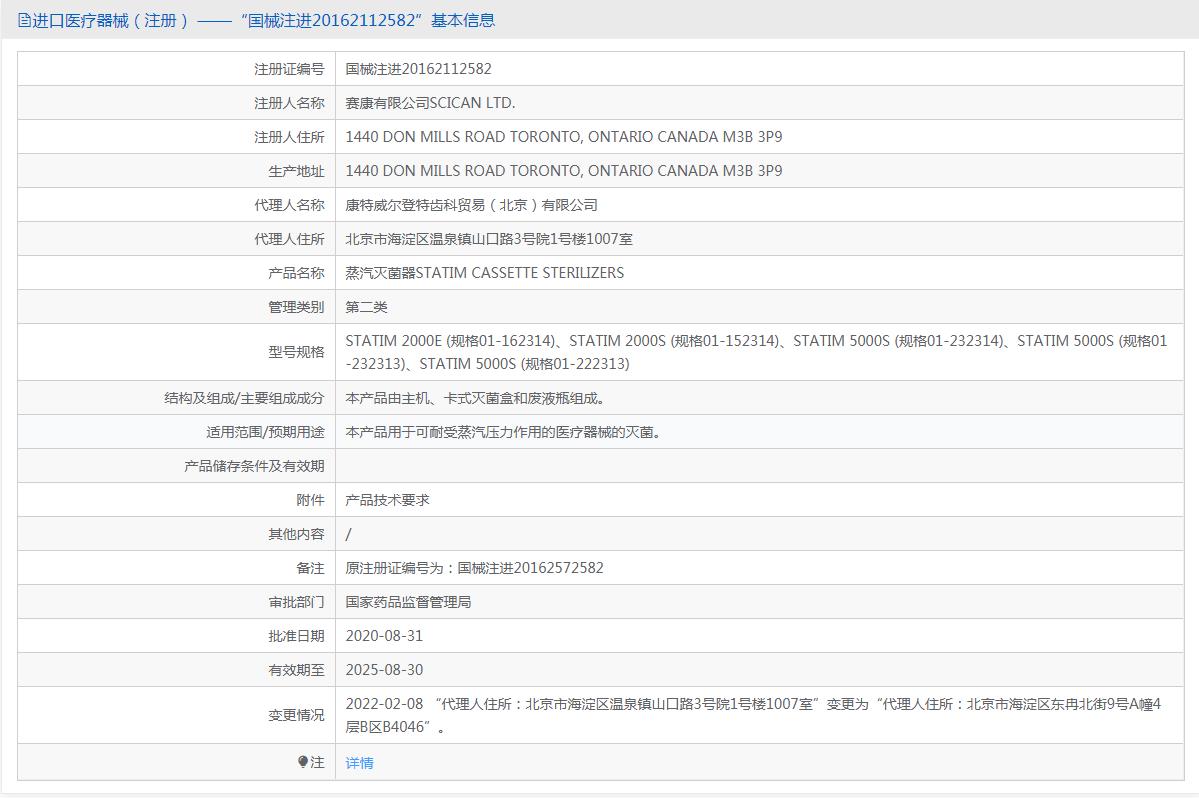Click the 变更情况 row label
The width and height of the screenshot is (1199, 798).
pos(296,715)
